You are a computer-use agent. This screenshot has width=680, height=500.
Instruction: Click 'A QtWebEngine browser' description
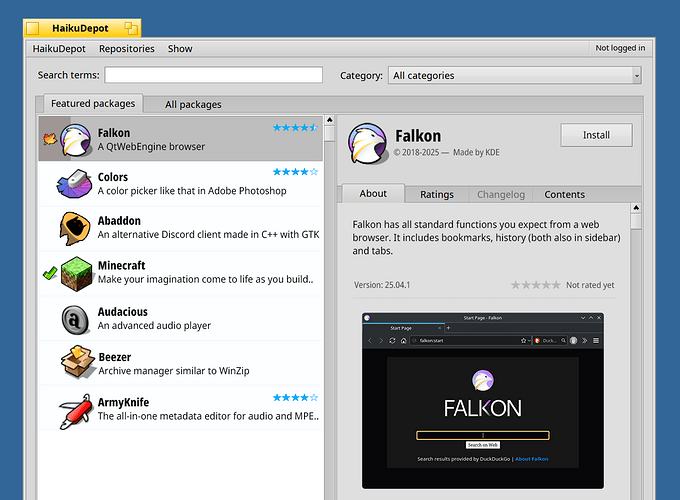point(151,147)
